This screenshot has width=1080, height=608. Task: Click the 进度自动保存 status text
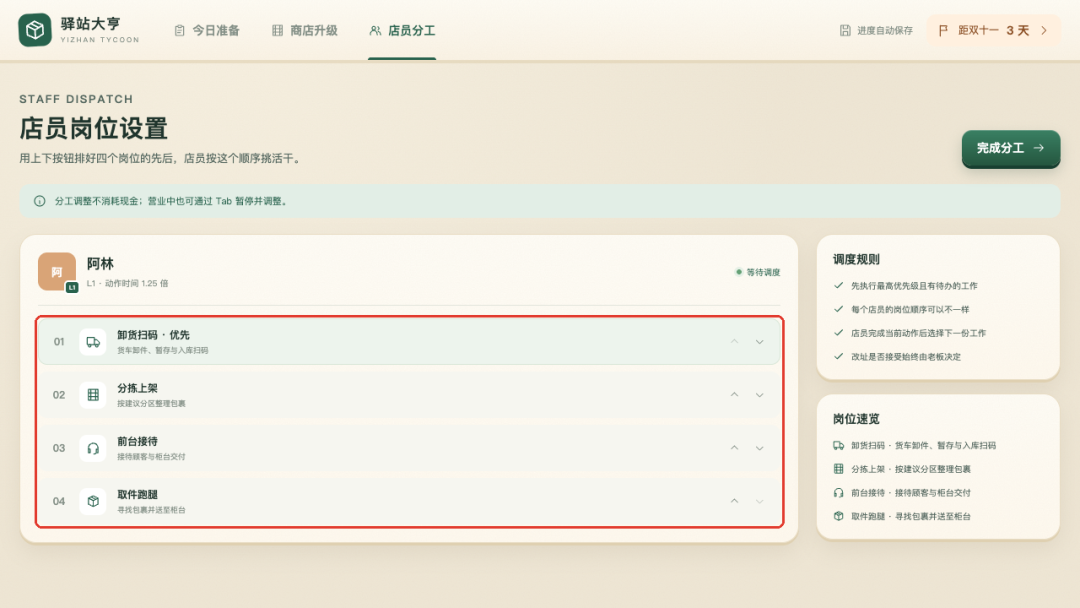click(x=885, y=30)
